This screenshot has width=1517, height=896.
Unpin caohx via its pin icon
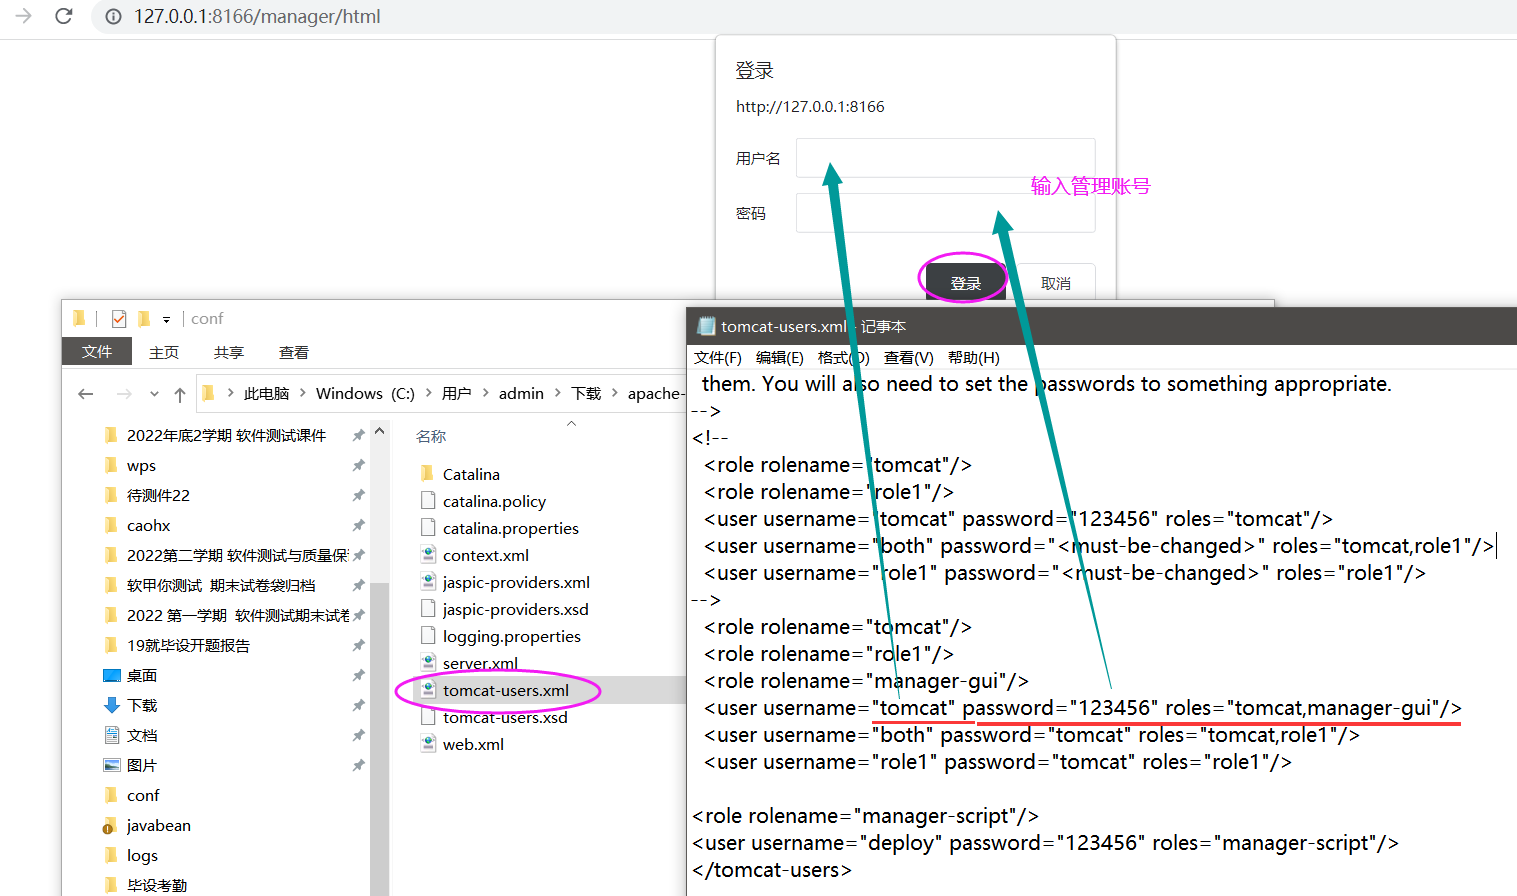tap(358, 525)
